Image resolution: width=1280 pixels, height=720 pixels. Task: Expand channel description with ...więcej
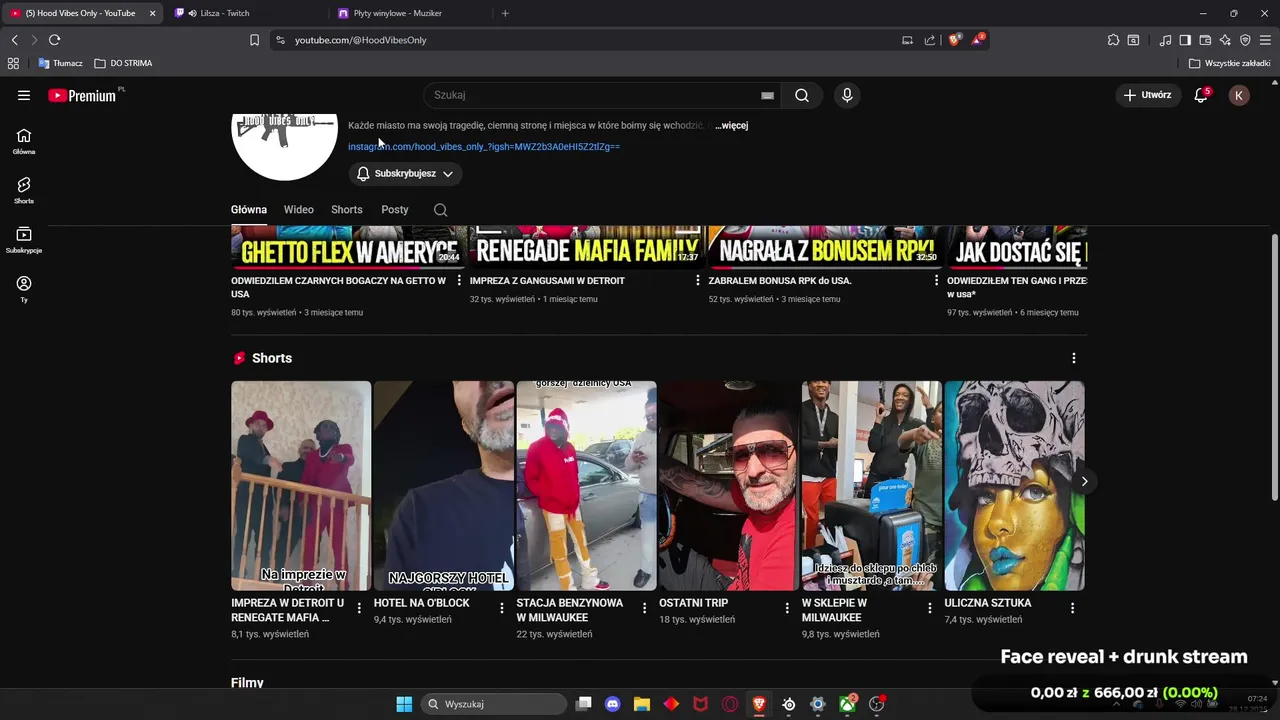click(x=732, y=126)
